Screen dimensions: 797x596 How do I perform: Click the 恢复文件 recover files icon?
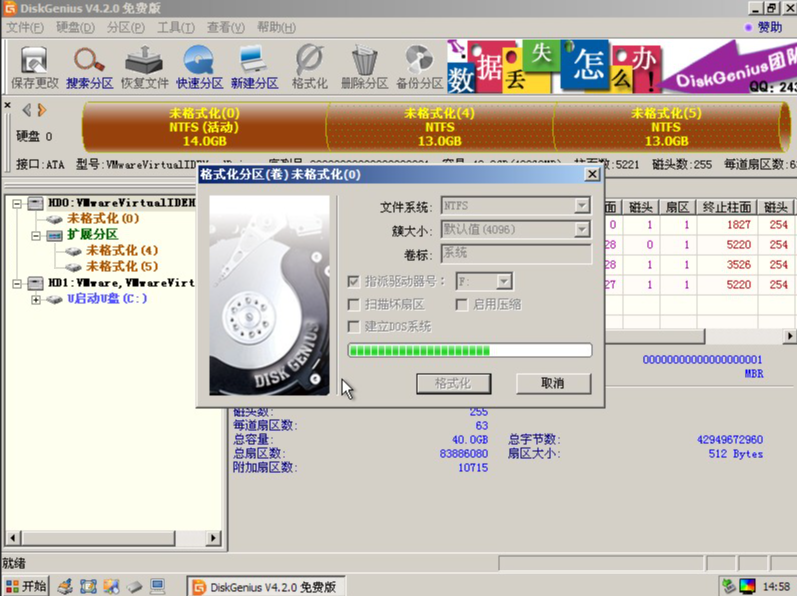coord(145,66)
